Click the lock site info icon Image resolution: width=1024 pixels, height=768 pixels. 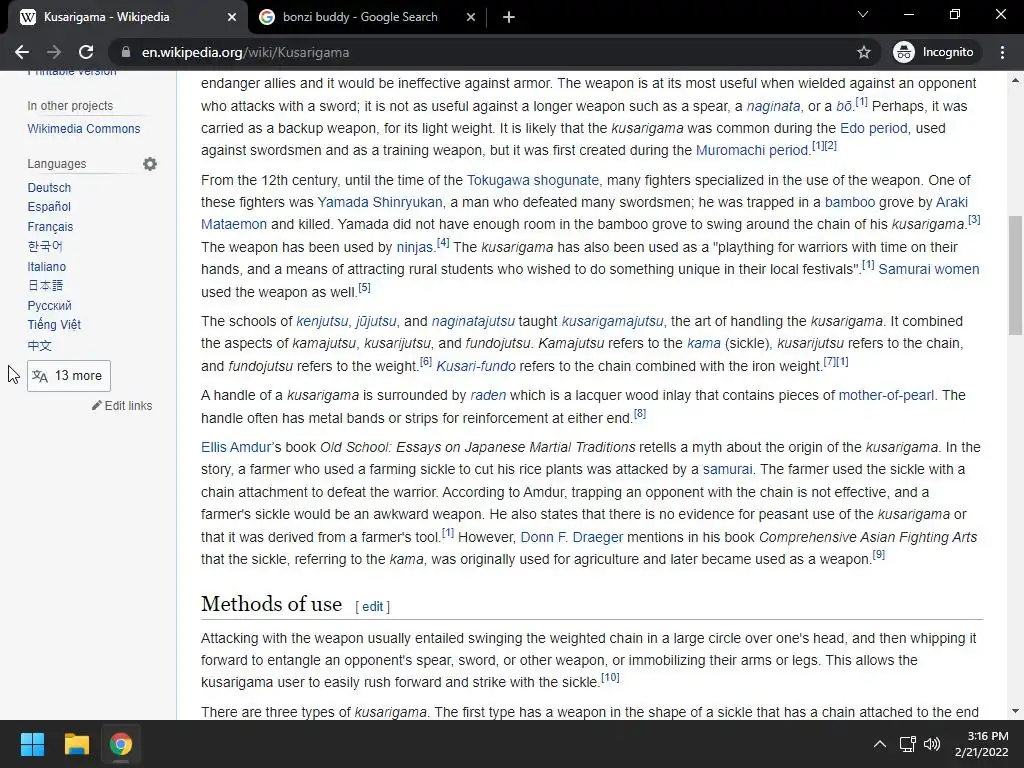click(126, 52)
